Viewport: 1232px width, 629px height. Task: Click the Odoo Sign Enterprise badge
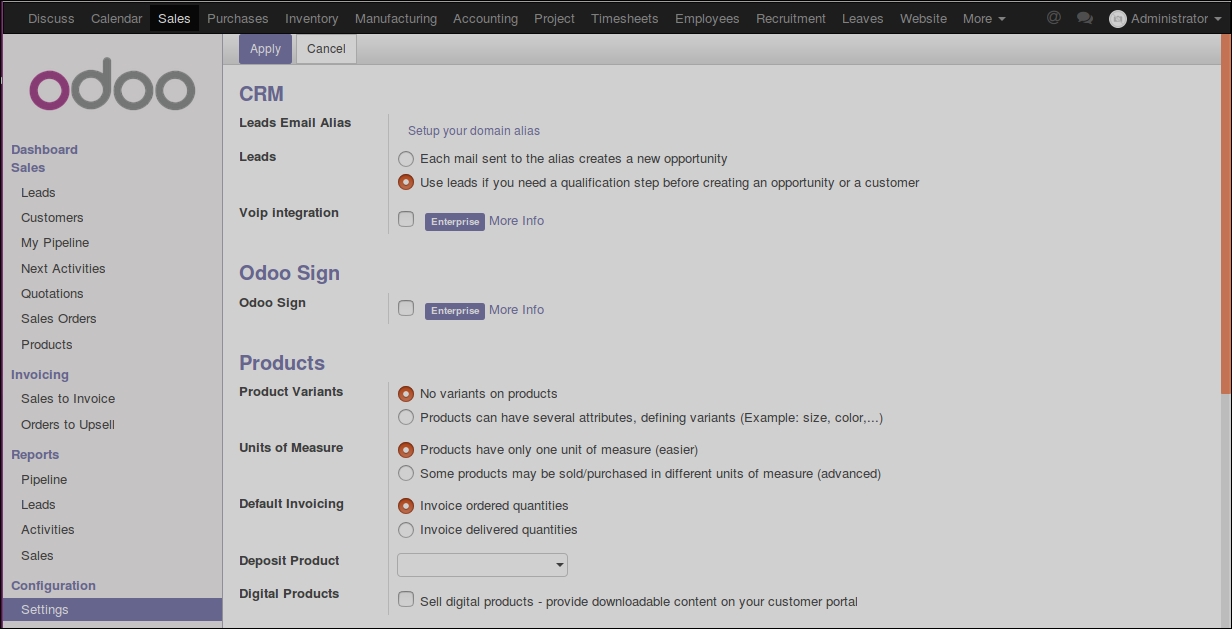pyautogui.click(x=455, y=311)
